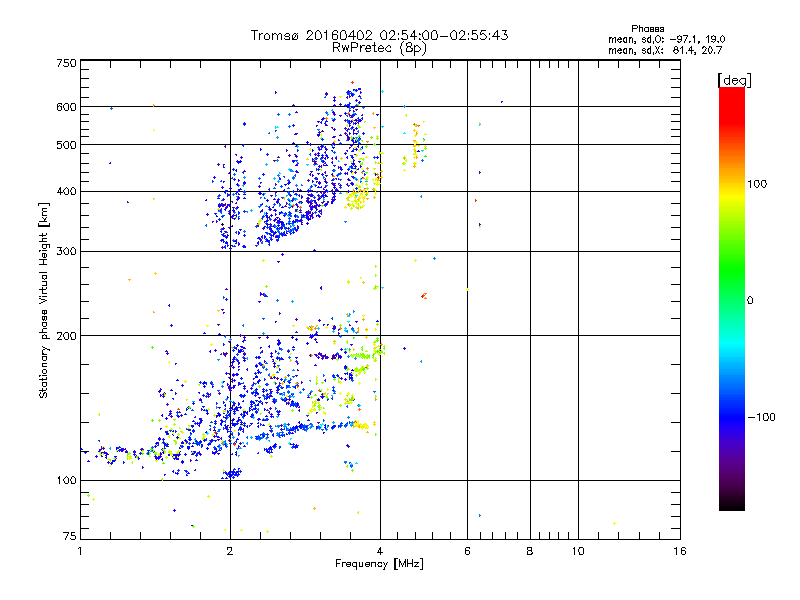Click the '-100' colorbar tick label
Screen dimensions: 800x600
point(761,417)
